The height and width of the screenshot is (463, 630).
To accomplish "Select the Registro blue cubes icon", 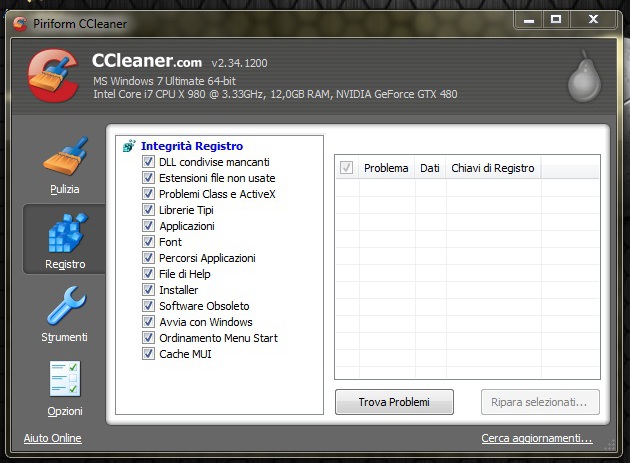I will (x=64, y=233).
